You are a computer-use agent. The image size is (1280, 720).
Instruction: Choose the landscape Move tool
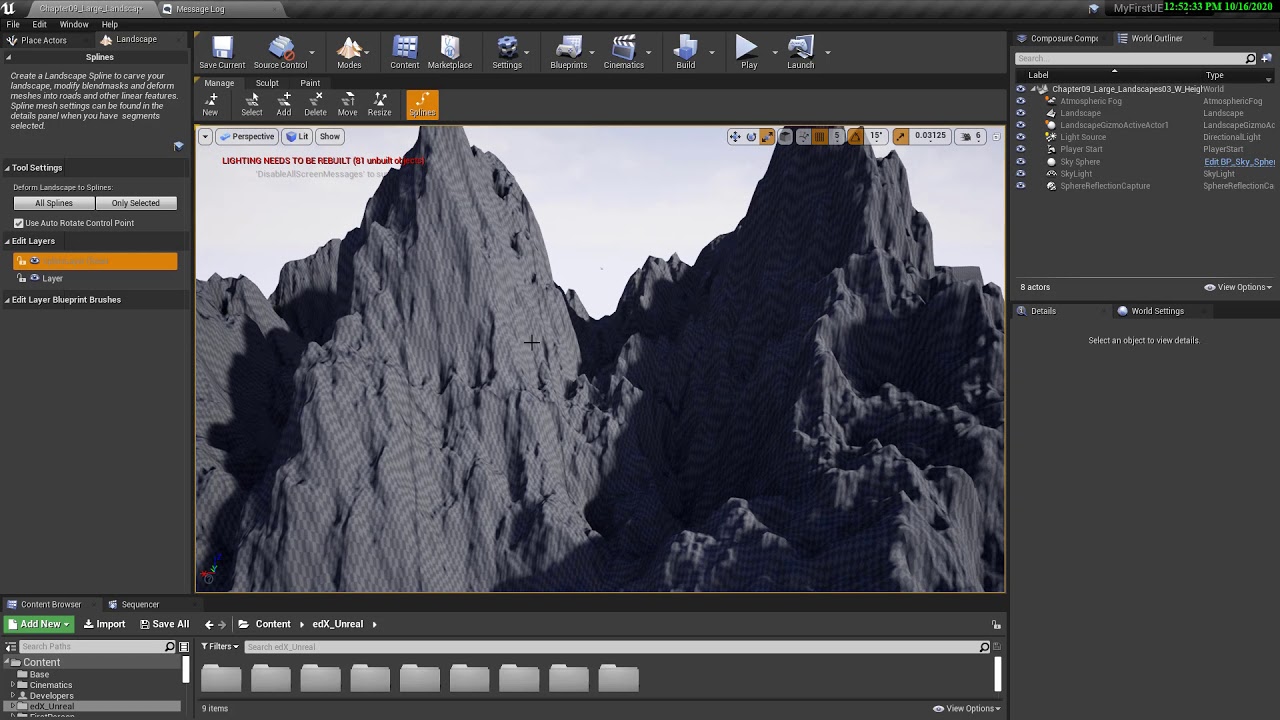[x=347, y=104]
